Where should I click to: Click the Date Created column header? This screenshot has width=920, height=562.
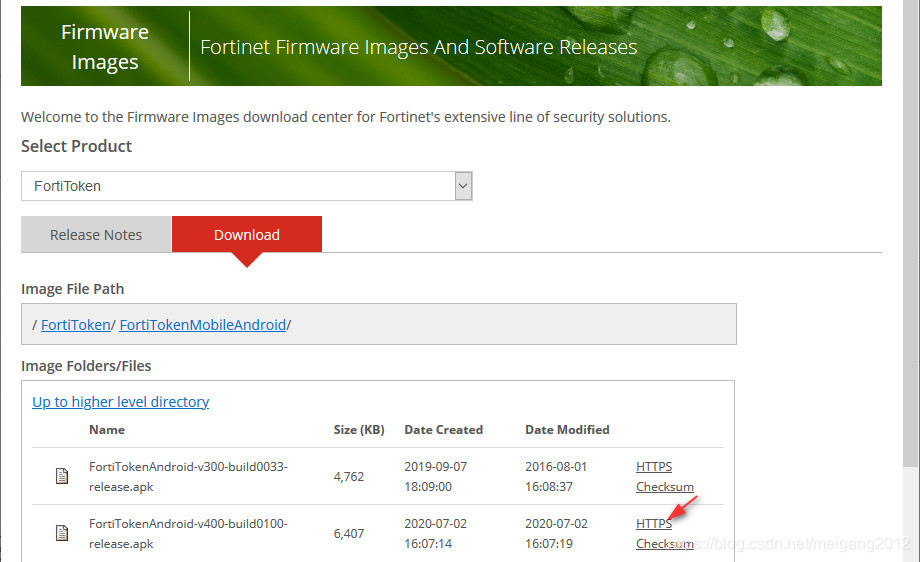click(444, 429)
